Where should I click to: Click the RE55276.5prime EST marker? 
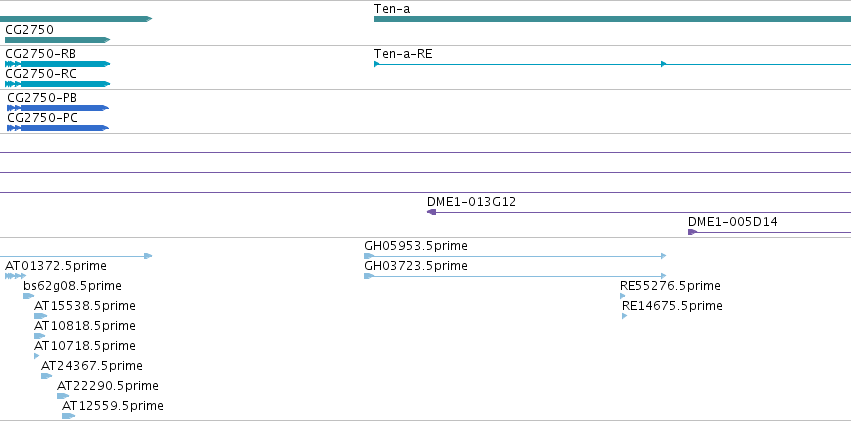(623, 296)
